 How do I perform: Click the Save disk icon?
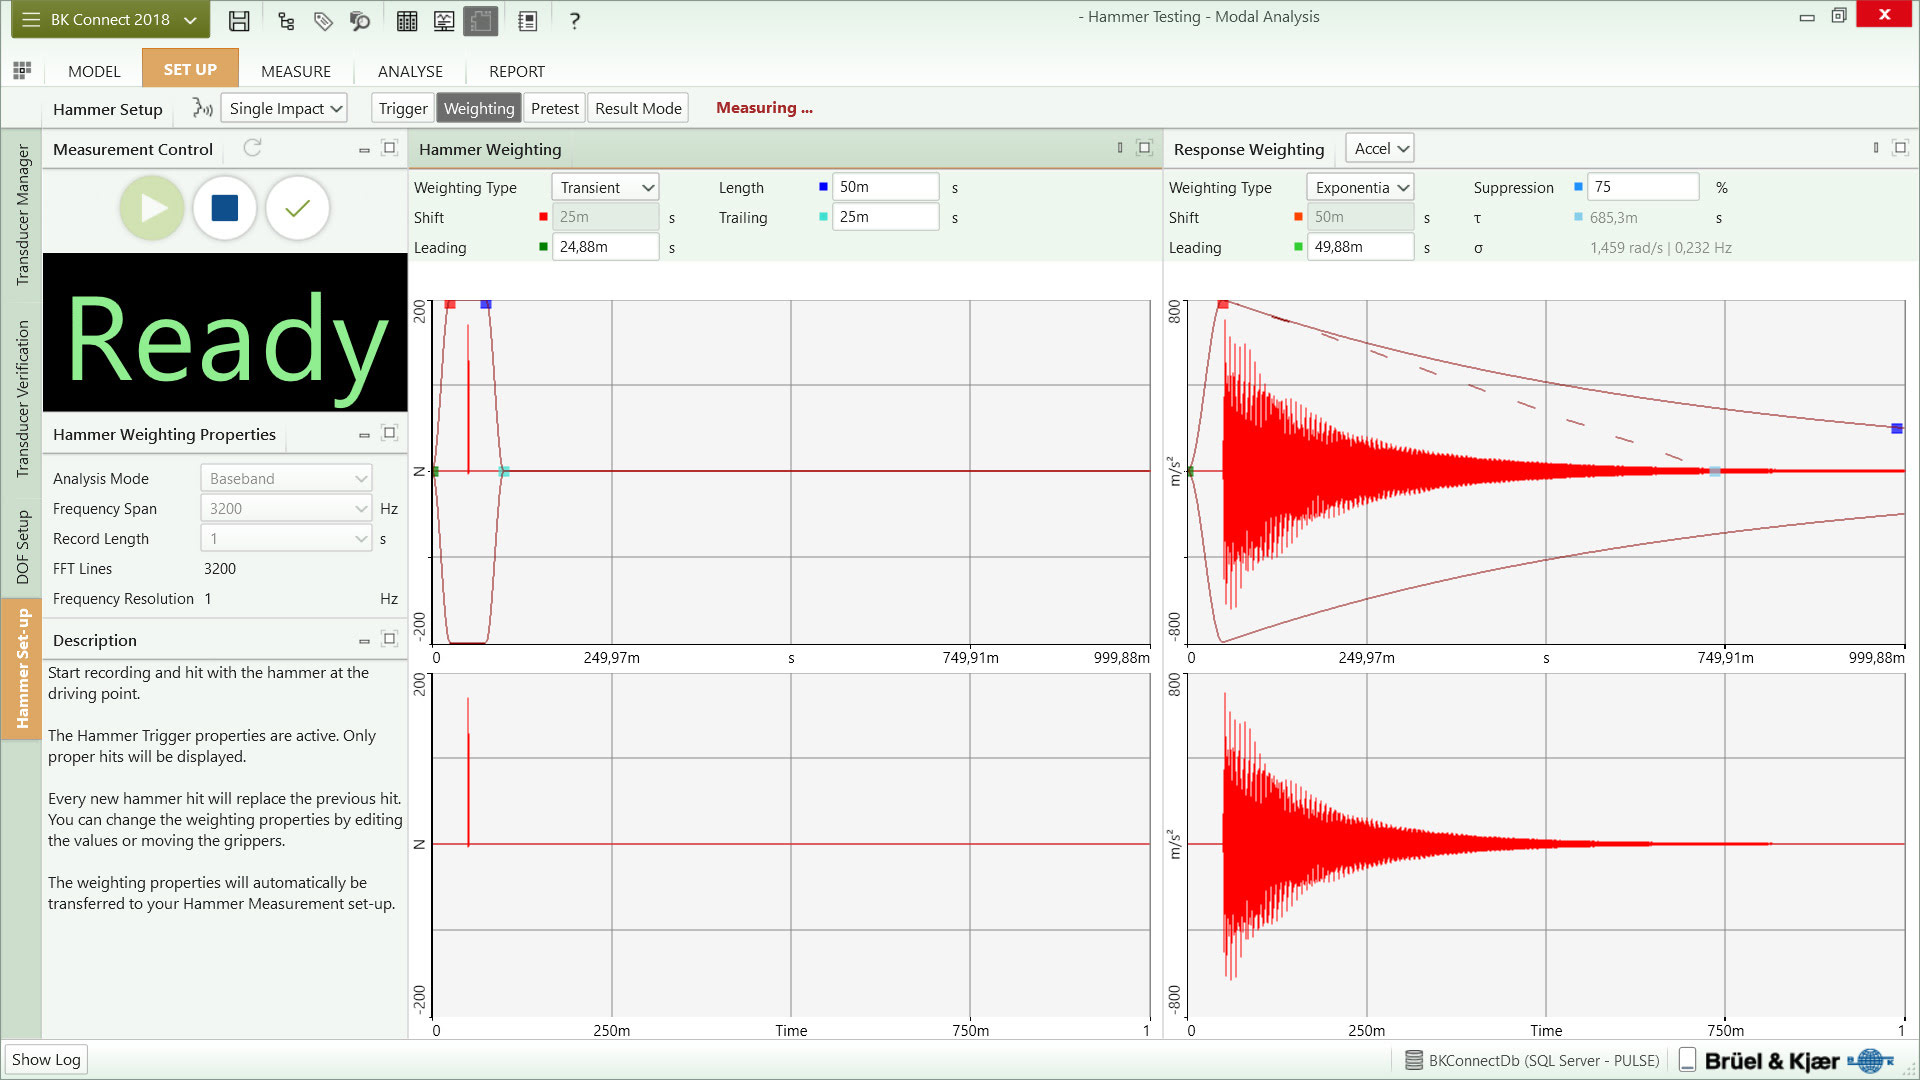pos(239,20)
